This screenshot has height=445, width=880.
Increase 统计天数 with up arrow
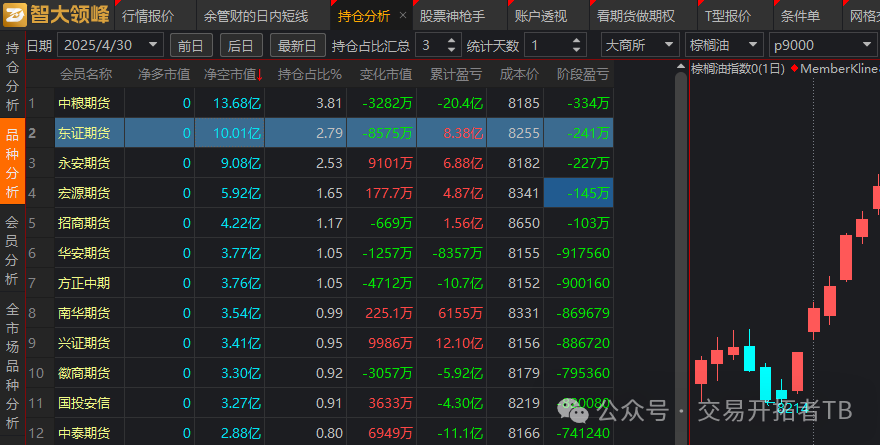click(x=576, y=40)
